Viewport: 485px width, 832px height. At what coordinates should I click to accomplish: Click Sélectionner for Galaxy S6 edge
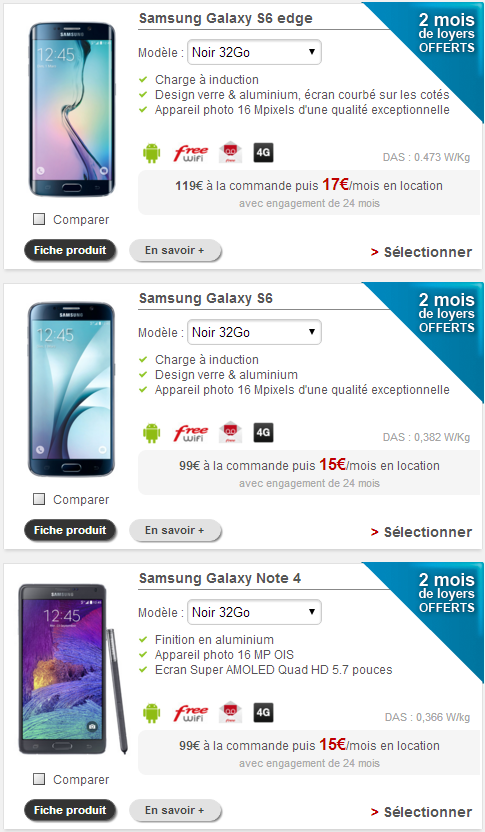[421, 252]
